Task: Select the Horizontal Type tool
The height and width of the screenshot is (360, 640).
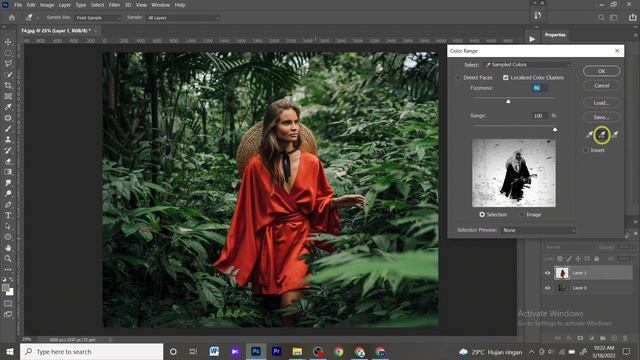Action: [8, 215]
